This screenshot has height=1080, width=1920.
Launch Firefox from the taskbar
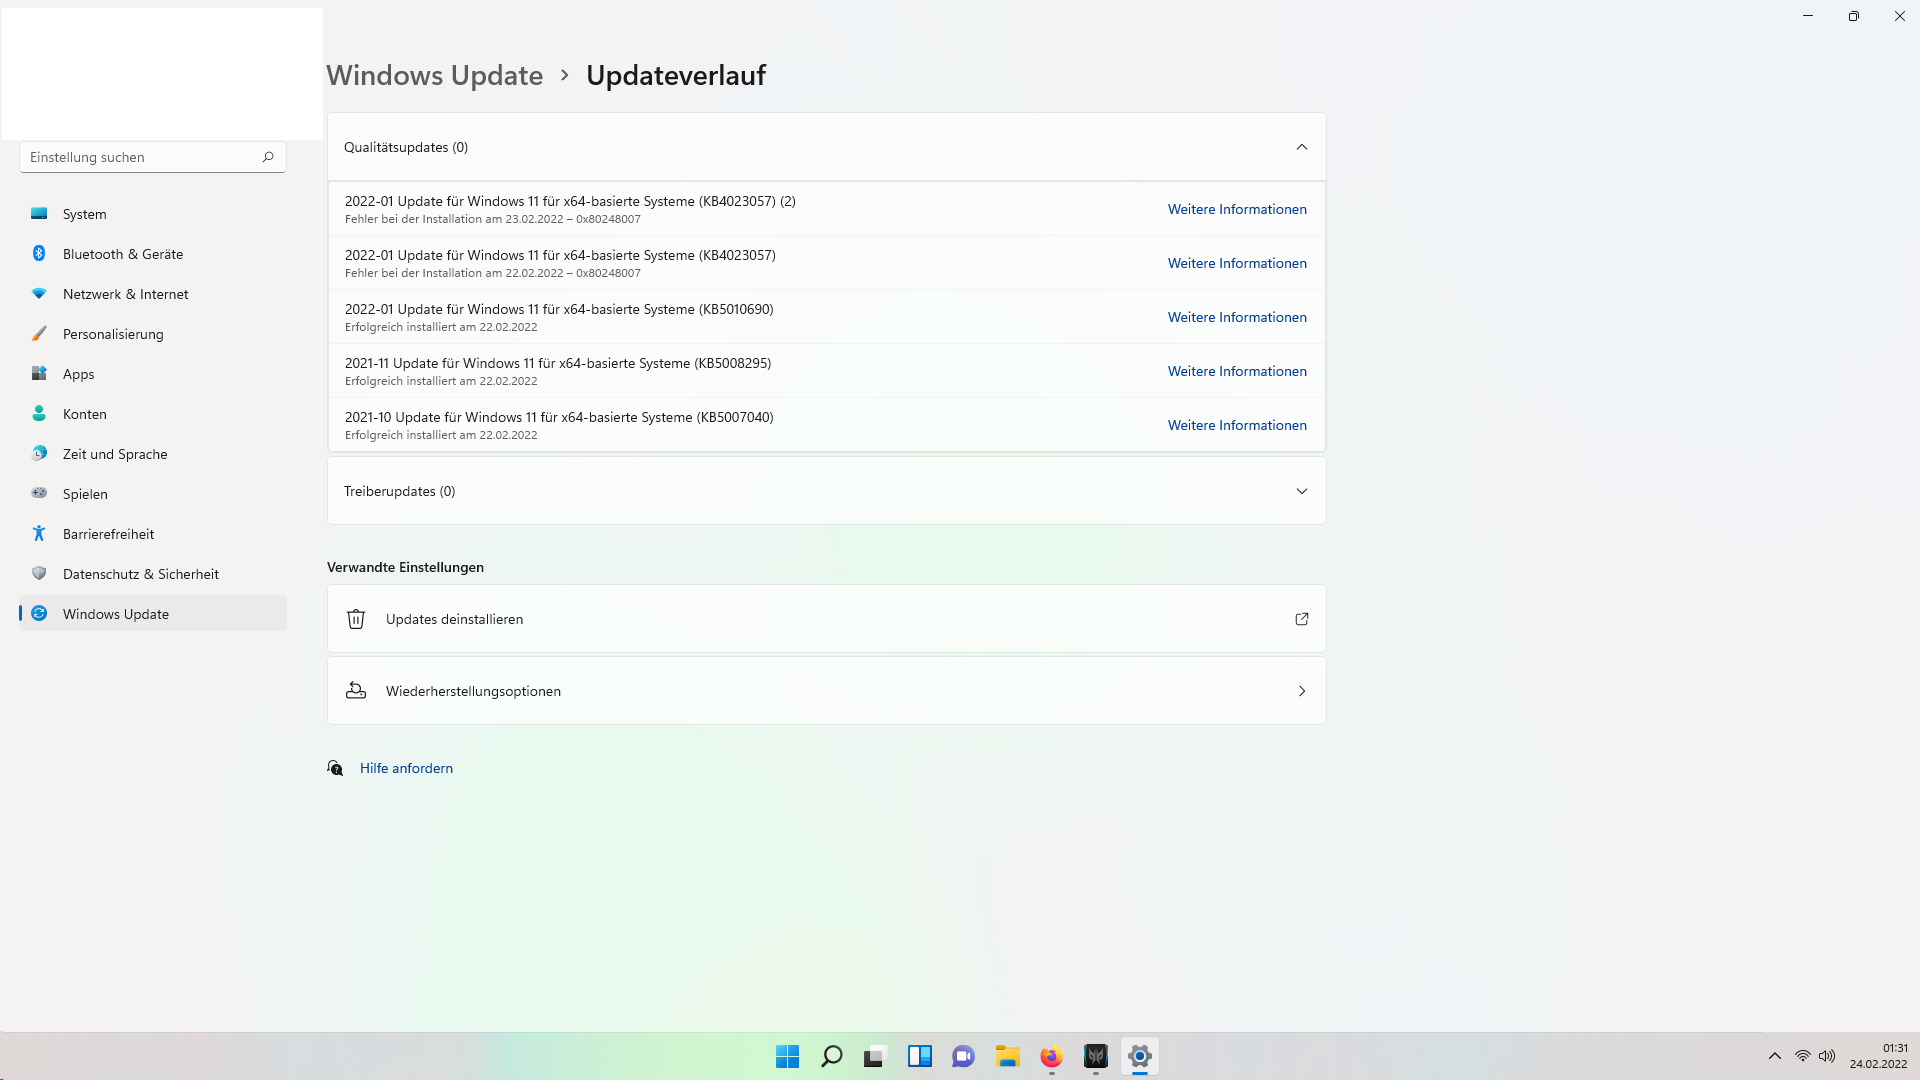coord(1051,1056)
